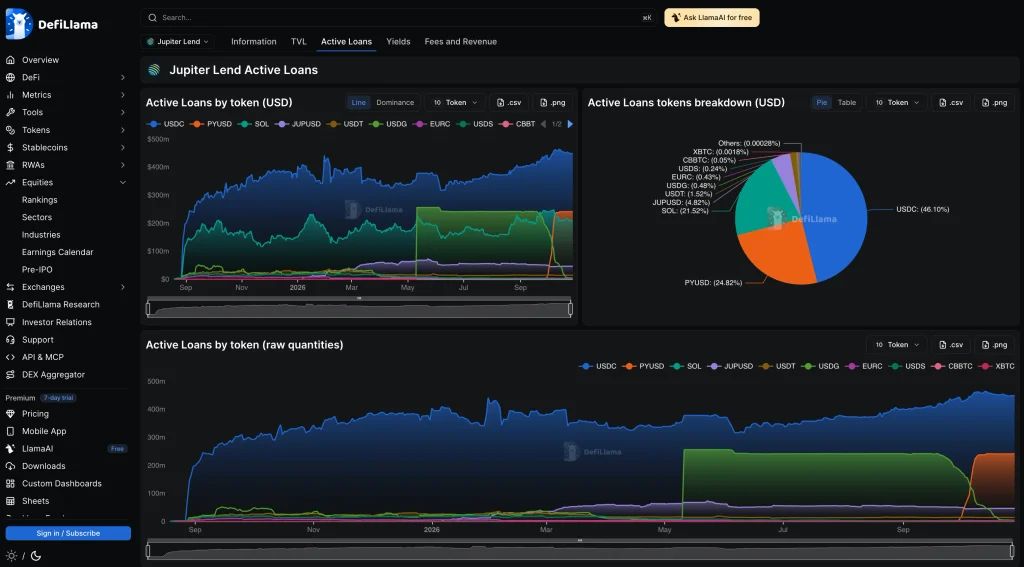The height and width of the screenshot is (567, 1024).
Task: Download .csv for Active Loans by token (USD)
Action: 509,103
